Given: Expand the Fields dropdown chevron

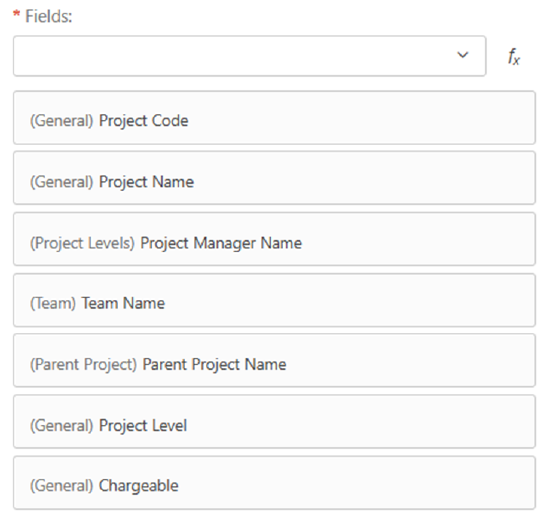Looking at the screenshot, I should (x=463, y=55).
